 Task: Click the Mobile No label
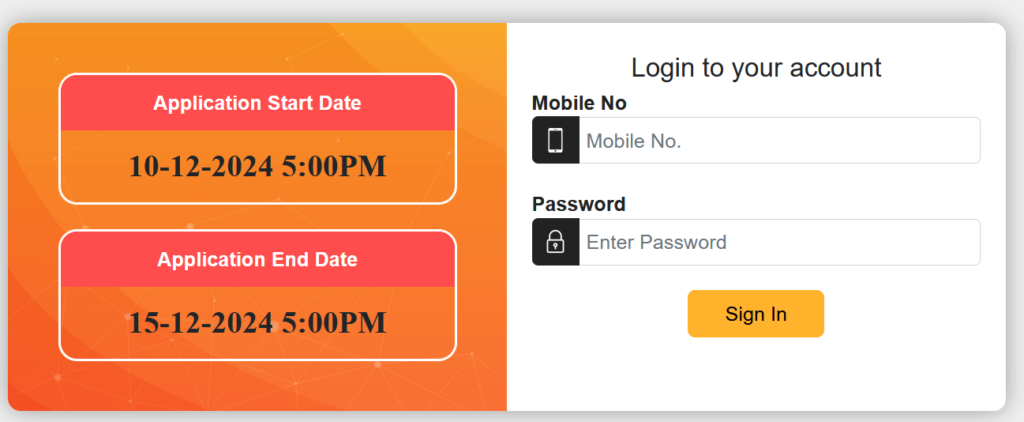click(579, 103)
